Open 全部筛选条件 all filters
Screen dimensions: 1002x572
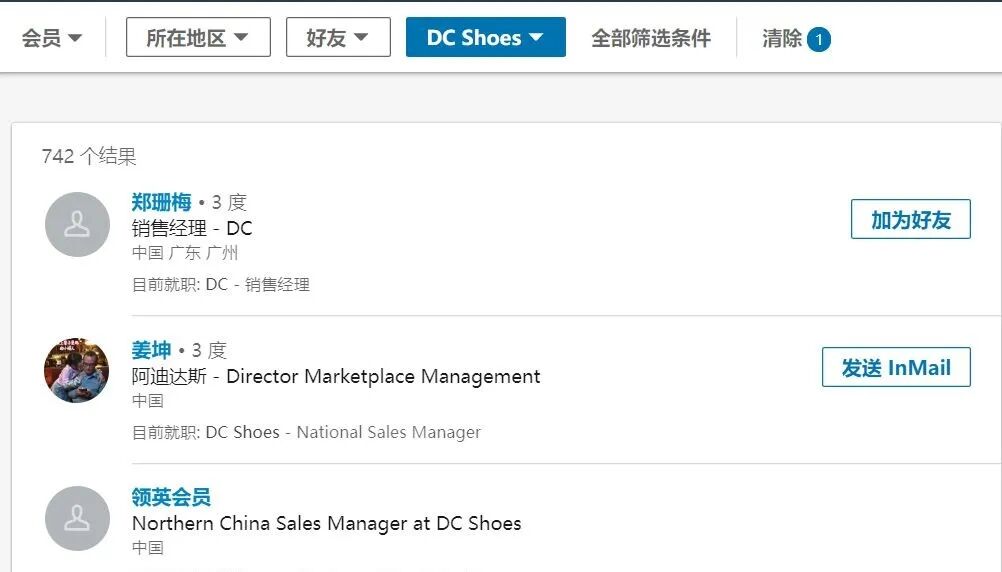(x=651, y=38)
